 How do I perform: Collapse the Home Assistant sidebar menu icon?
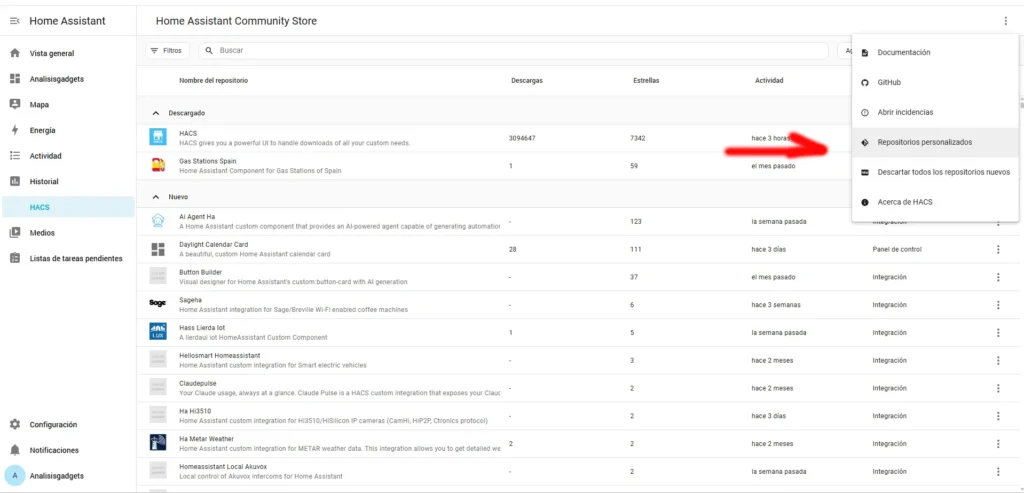(14, 21)
